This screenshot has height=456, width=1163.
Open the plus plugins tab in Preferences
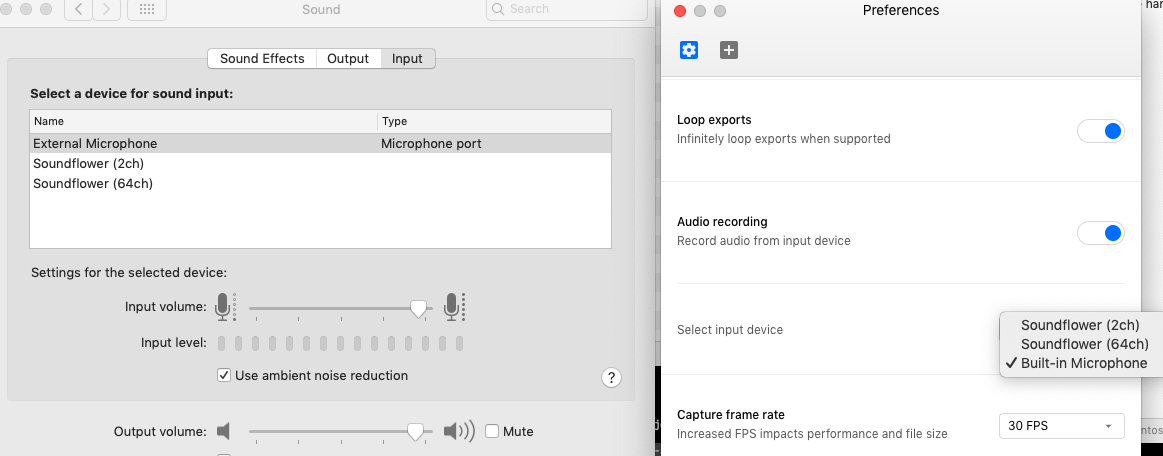pyautogui.click(x=729, y=50)
